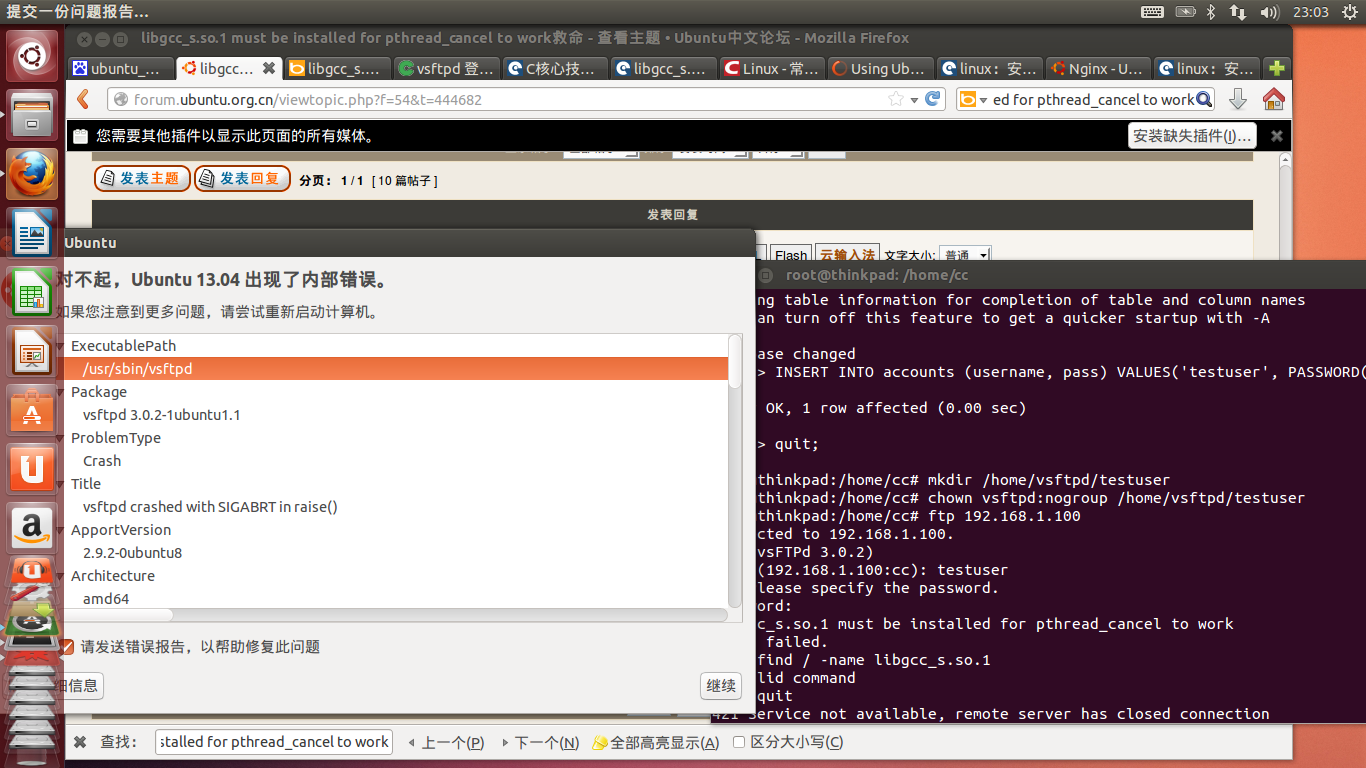Click the keyboard indicator in top panel

(x=1152, y=12)
